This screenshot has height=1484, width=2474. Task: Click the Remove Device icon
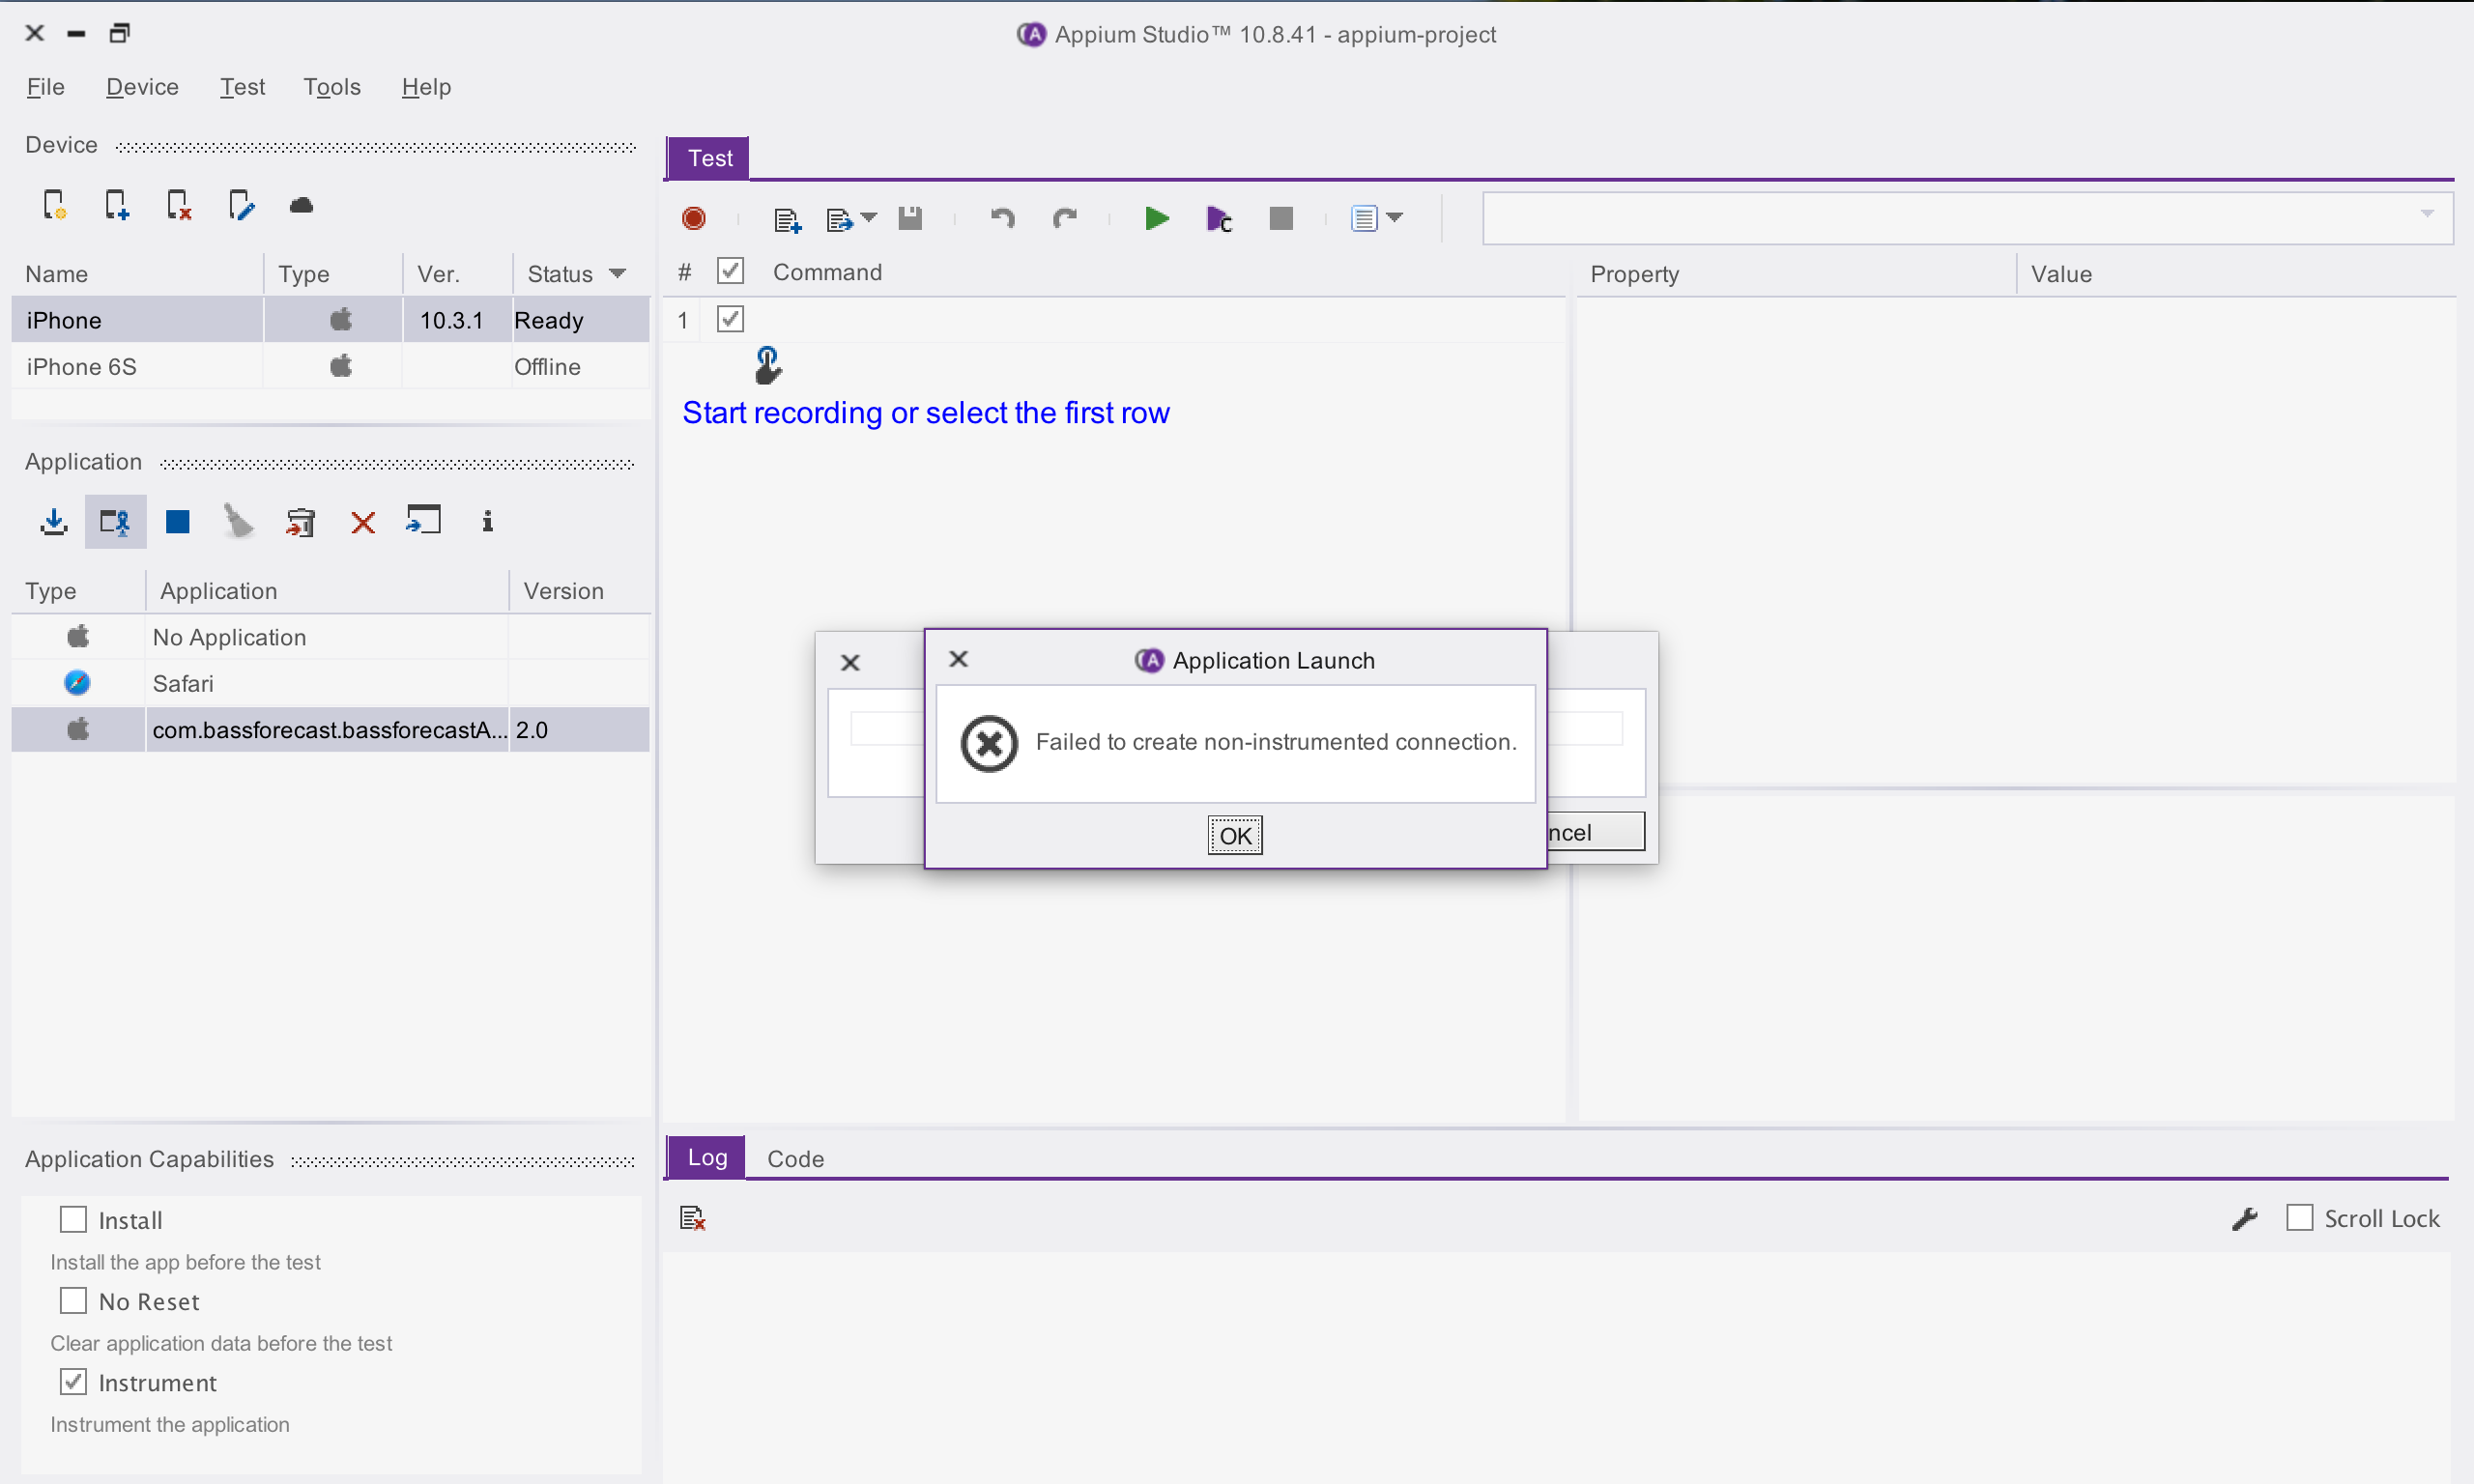click(178, 205)
